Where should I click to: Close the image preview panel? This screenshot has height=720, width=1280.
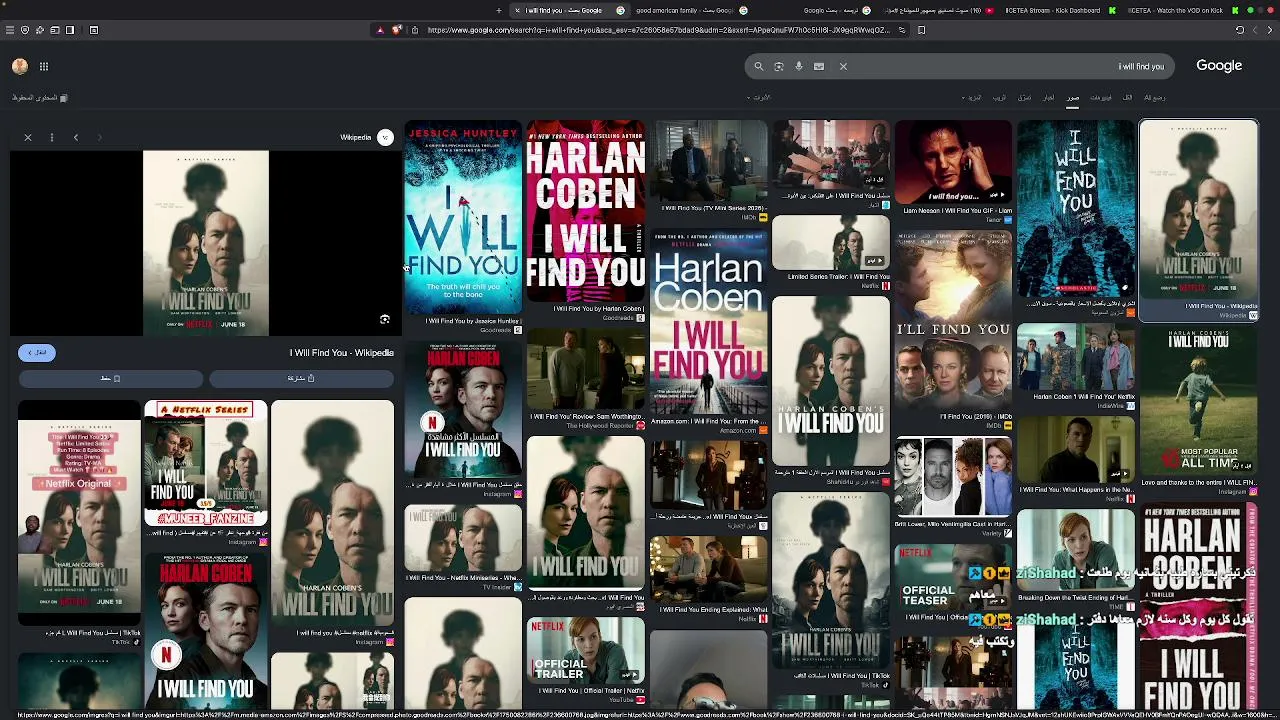point(28,137)
